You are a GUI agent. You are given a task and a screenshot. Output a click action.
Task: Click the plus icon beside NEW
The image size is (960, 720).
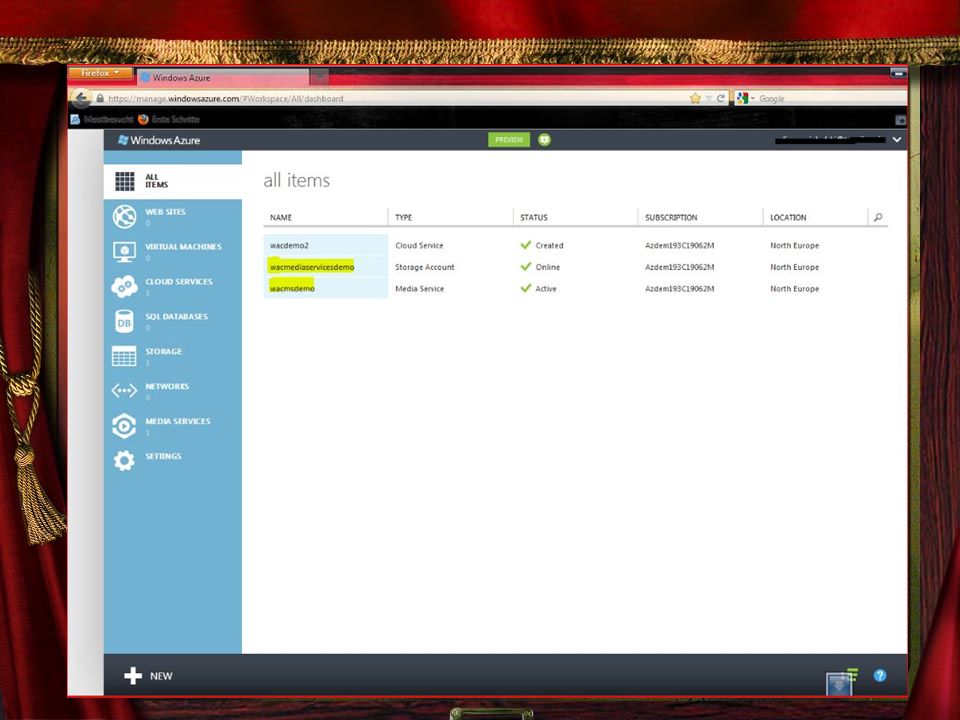coord(133,676)
